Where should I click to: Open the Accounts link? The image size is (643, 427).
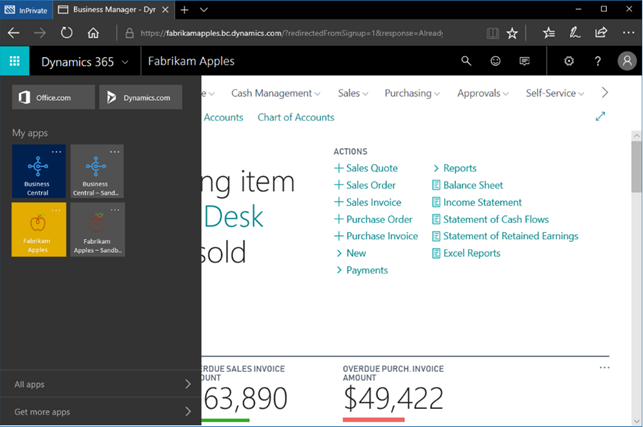pos(223,117)
